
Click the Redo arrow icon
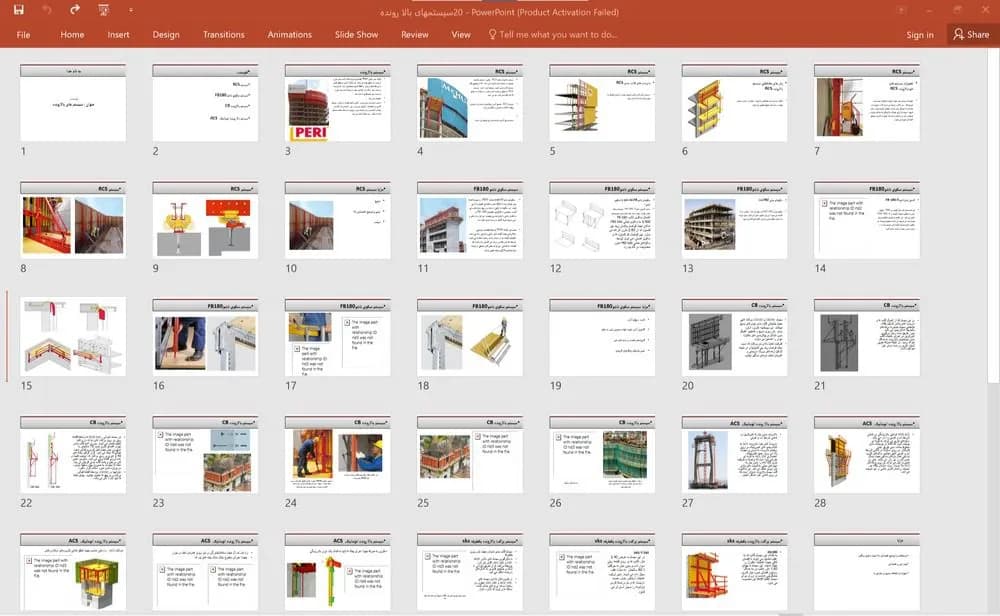coord(75,10)
